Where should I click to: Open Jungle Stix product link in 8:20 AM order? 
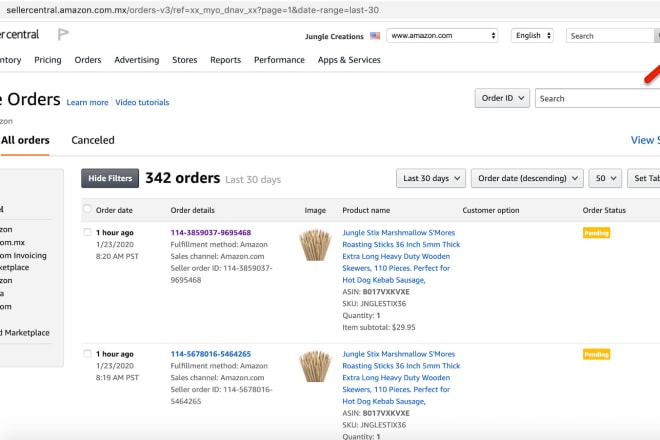[x=401, y=256]
